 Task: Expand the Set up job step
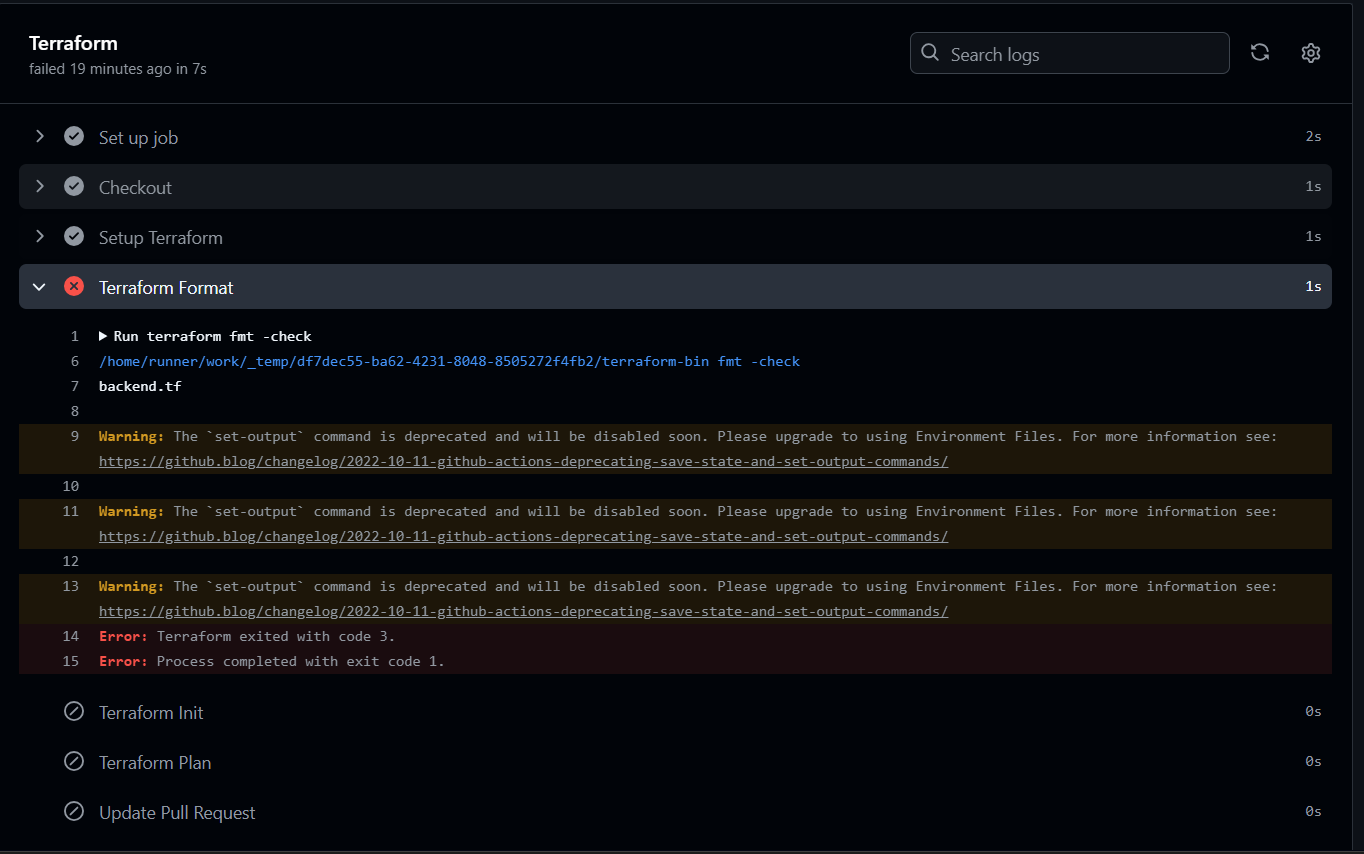(x=40, y=136)
